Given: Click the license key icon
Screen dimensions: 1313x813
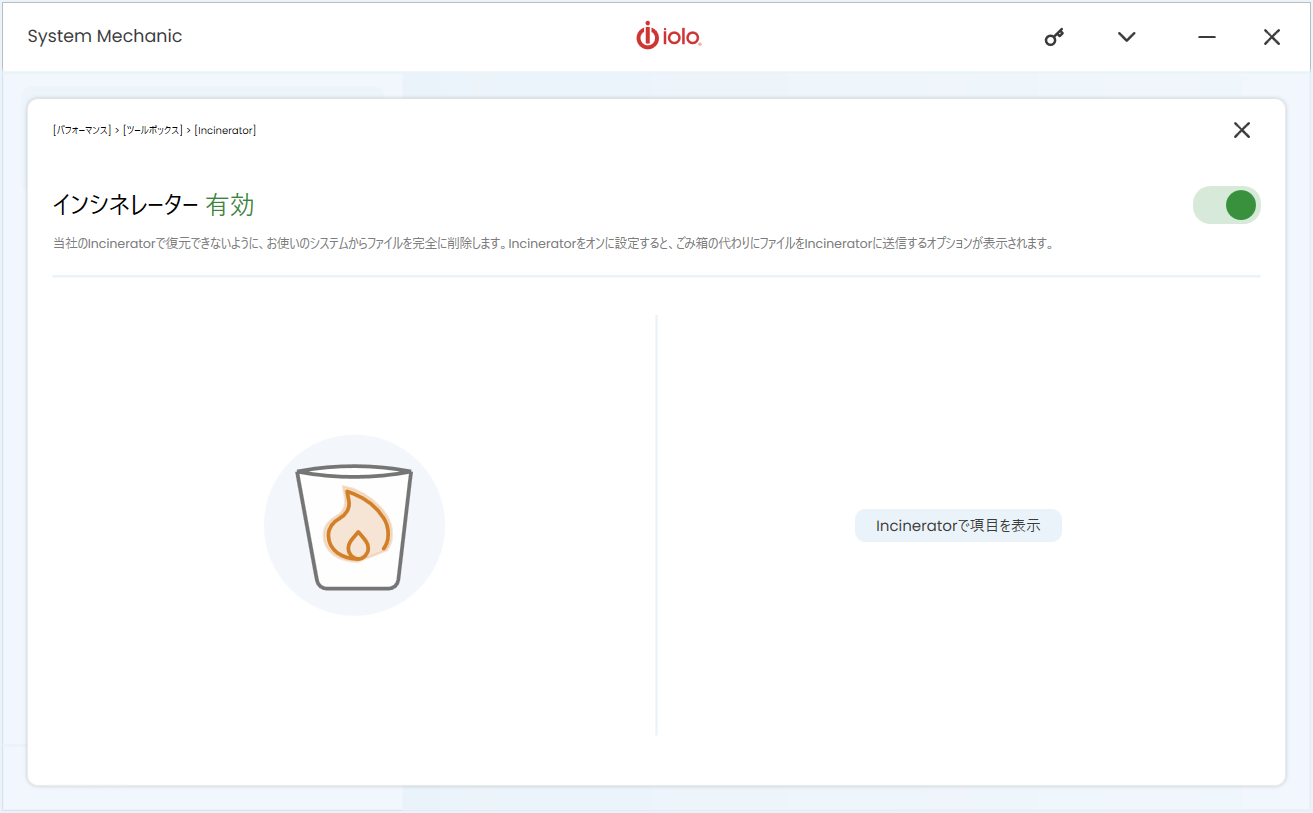Looking at the screenshot, I should pos(1054,37).
